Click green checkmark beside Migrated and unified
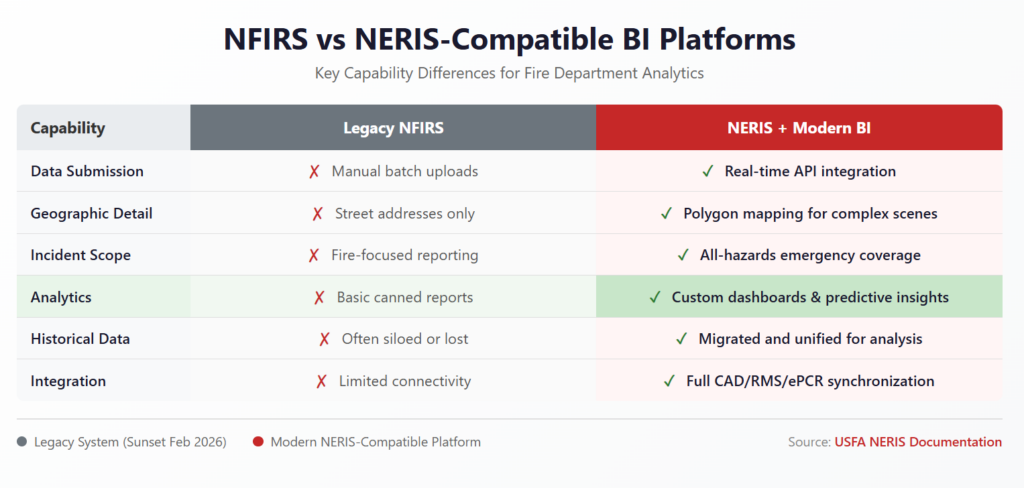The image size is (1024, 488). (681, 340)
